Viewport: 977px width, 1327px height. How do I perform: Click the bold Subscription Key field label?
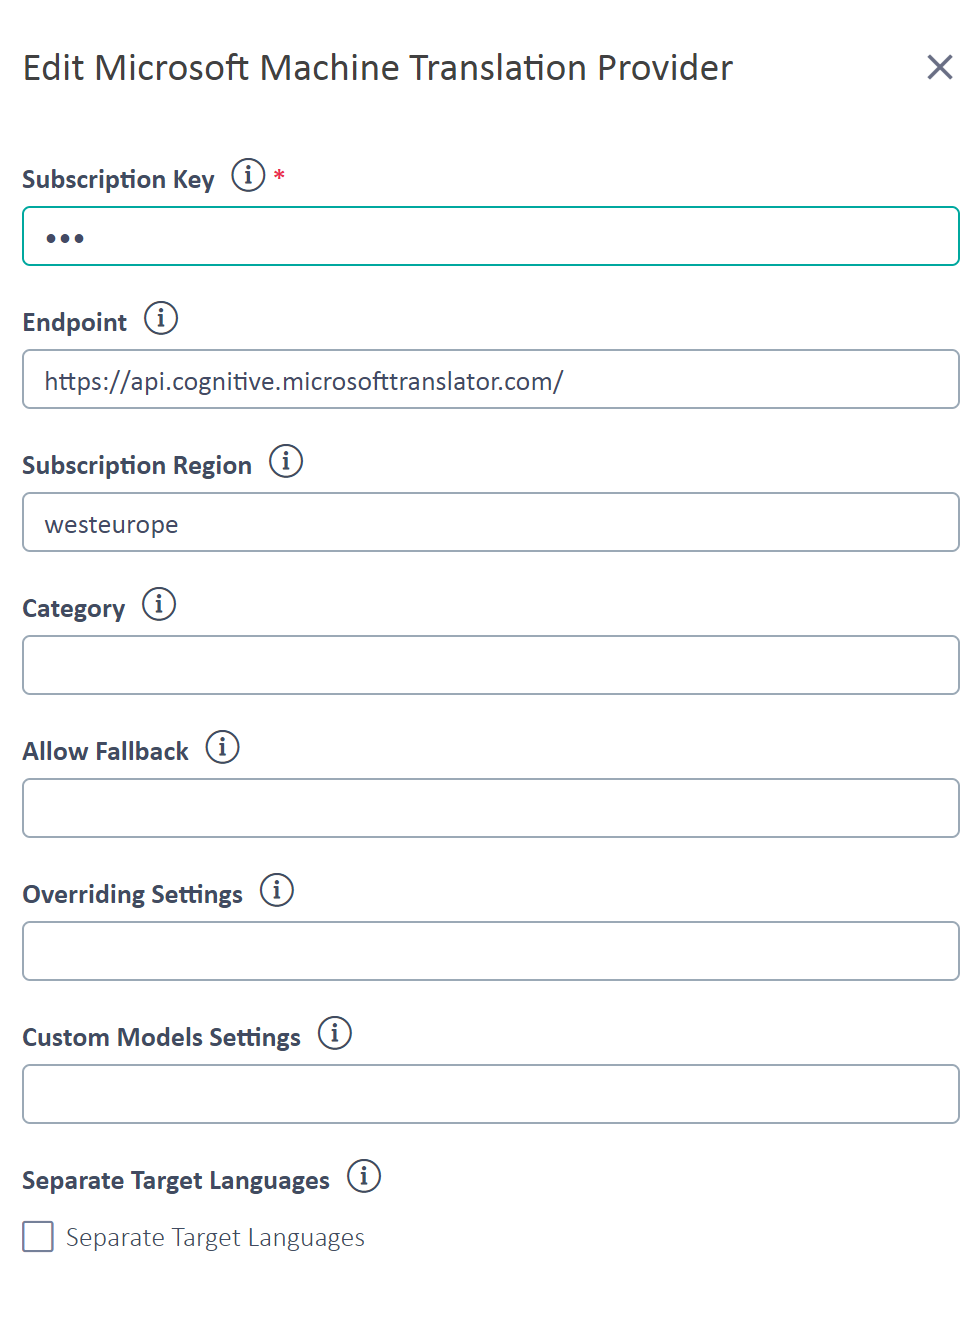point(118,179)
